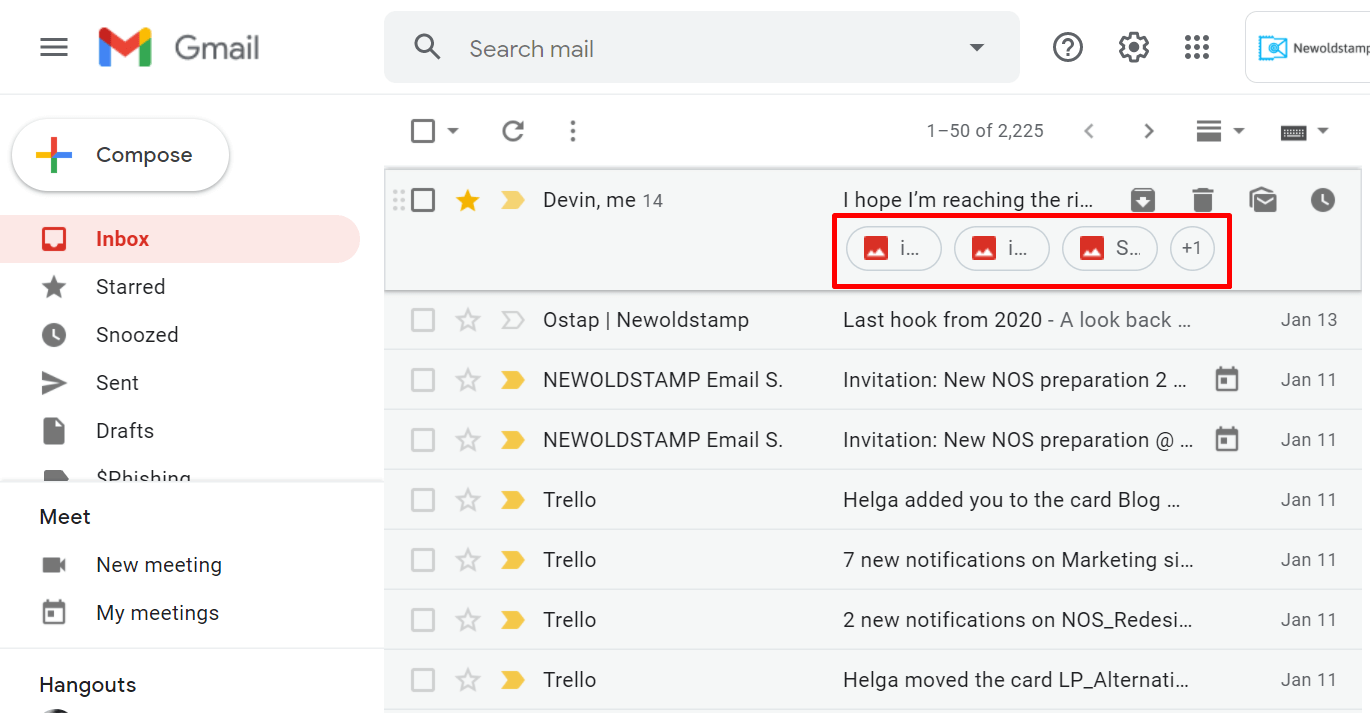1370x713 pixels.
Task: Unstar the starred Devin email
Action: pos(467,200)
